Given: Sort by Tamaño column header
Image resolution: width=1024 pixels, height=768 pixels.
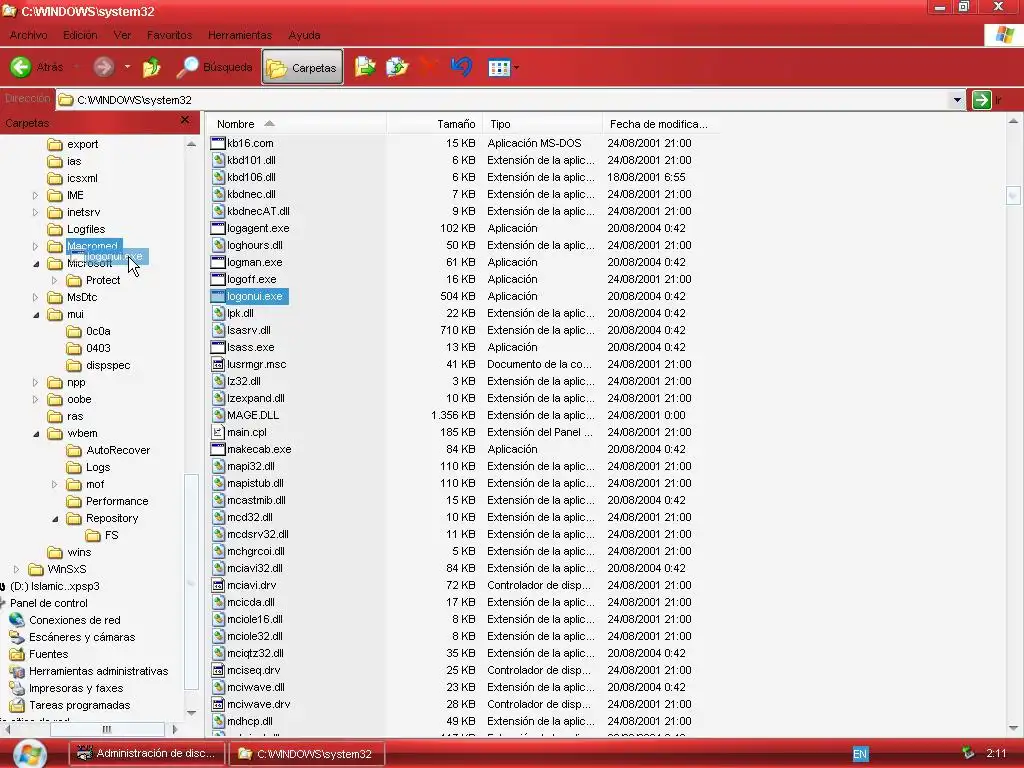Looking at the screenshot, I should (x=434, y=124).
